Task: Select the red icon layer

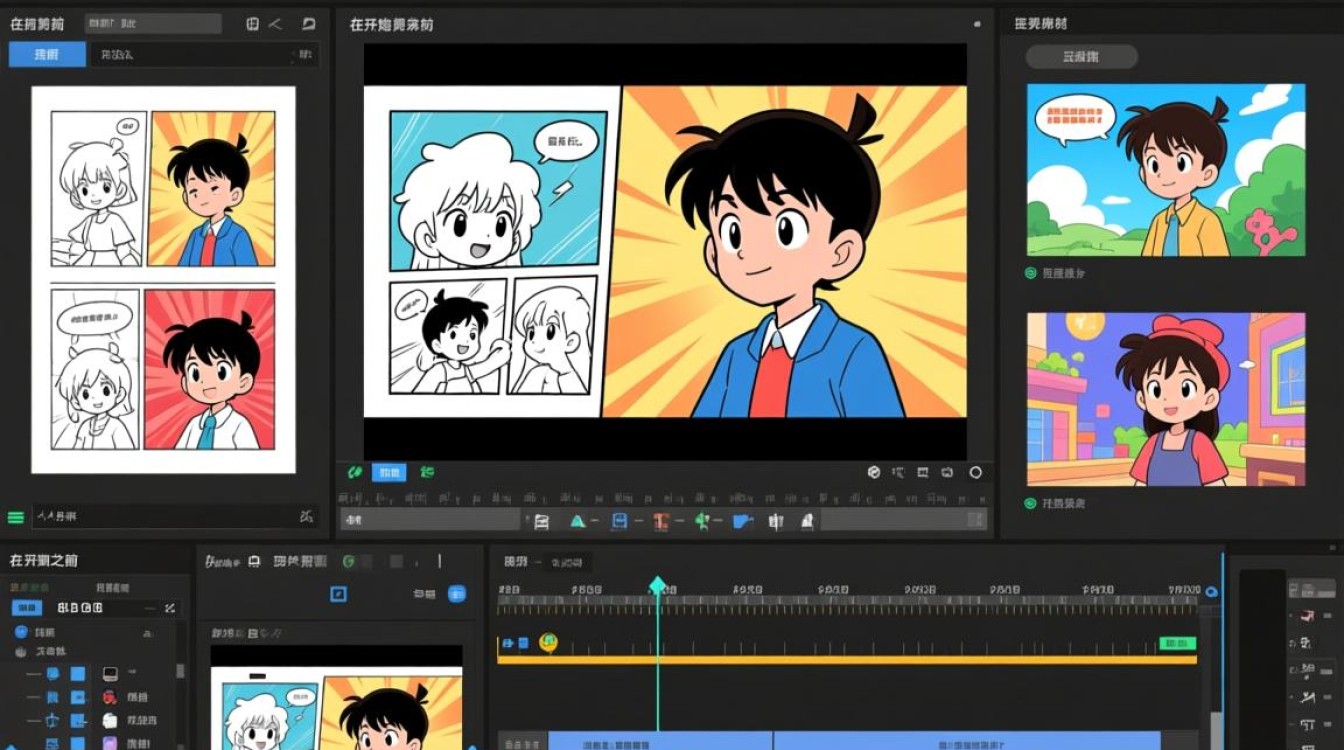Action: pos(110,697)
